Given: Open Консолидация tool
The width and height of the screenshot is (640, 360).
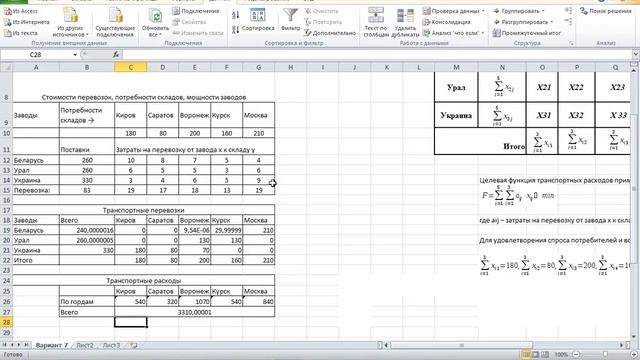Looking at the screenshot, I should 447,22.
